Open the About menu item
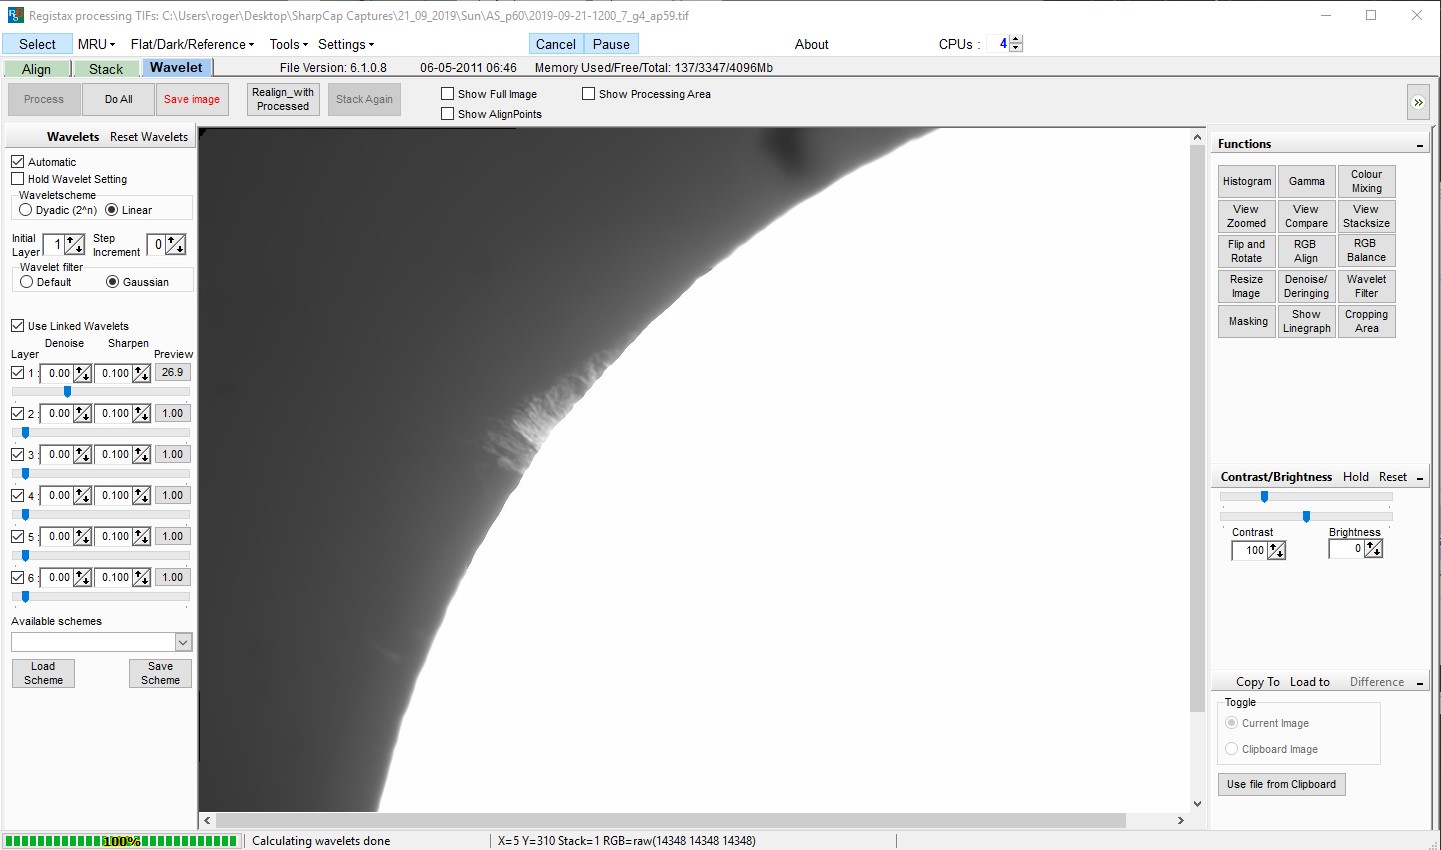Image resolution: width=1441 pixels, height=850 pixels. pos(812,44)
